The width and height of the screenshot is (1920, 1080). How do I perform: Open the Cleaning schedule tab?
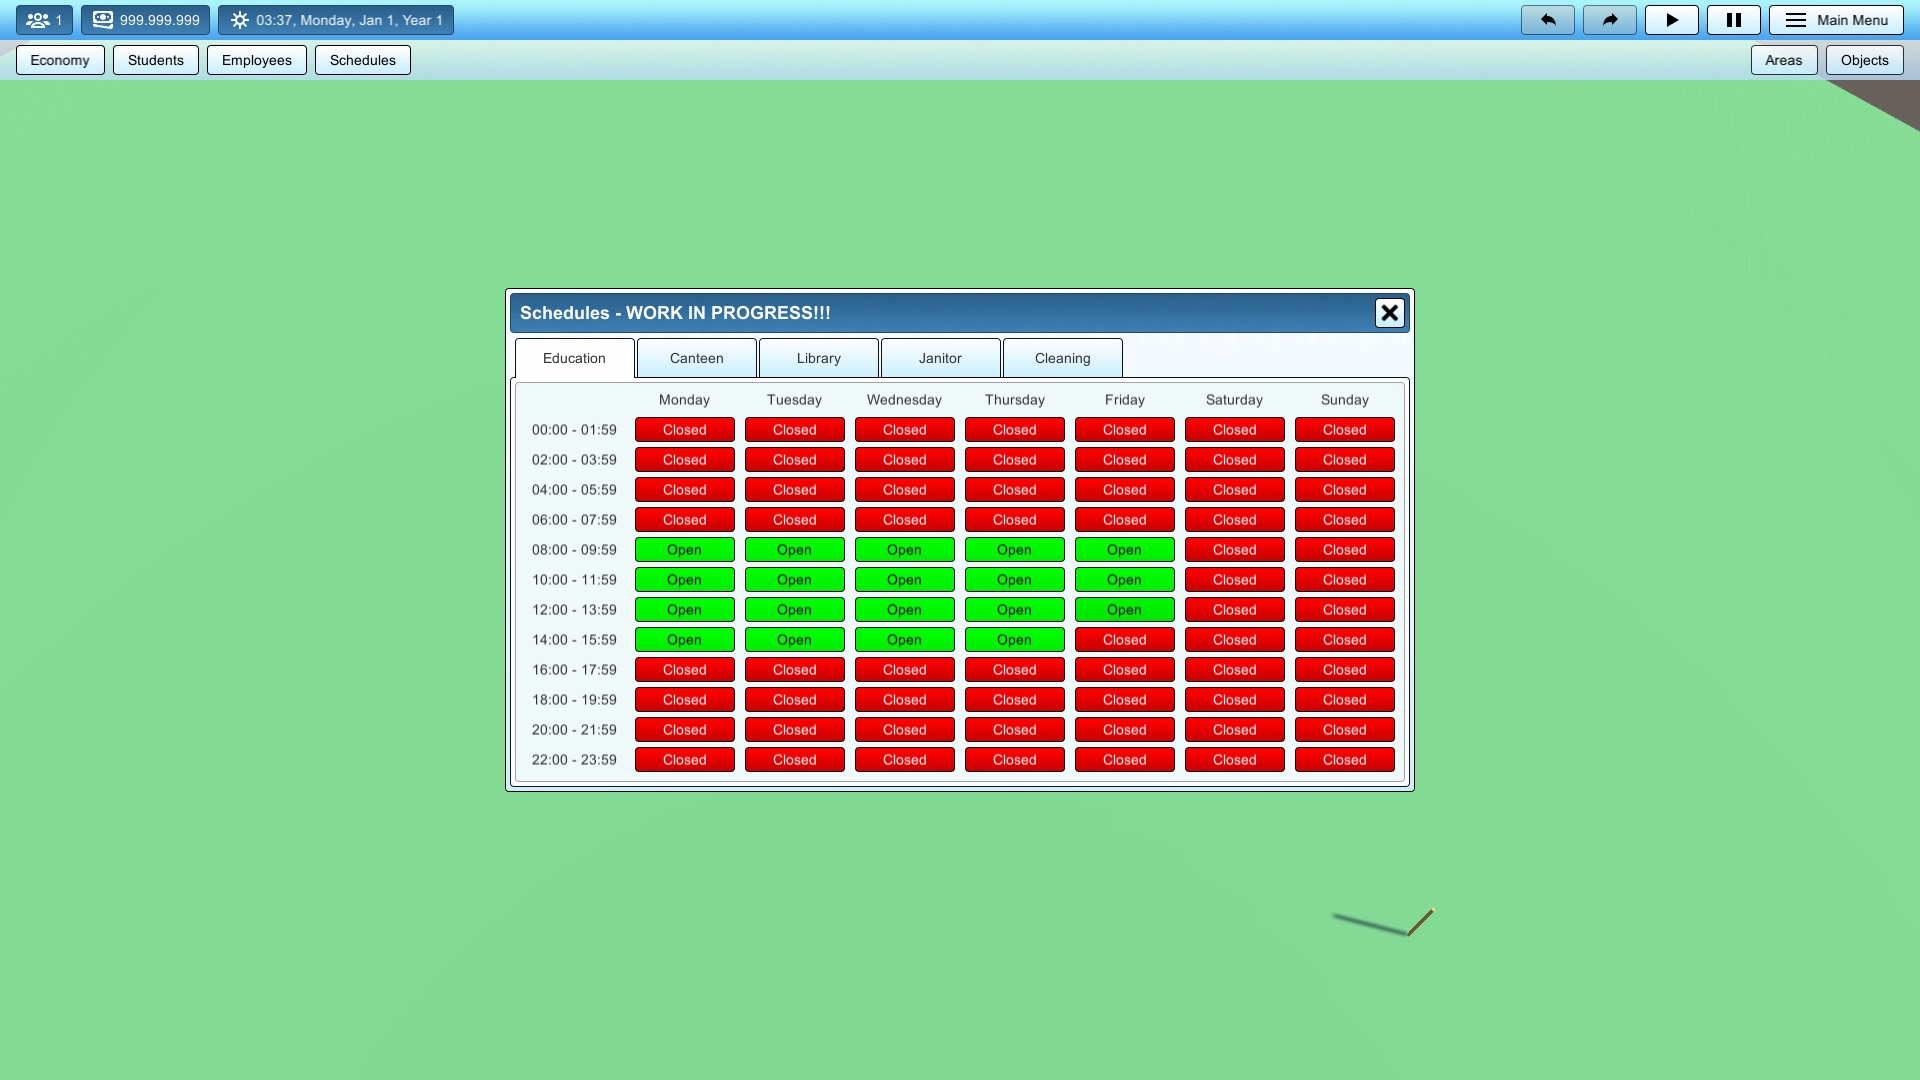click(1062, 358)
